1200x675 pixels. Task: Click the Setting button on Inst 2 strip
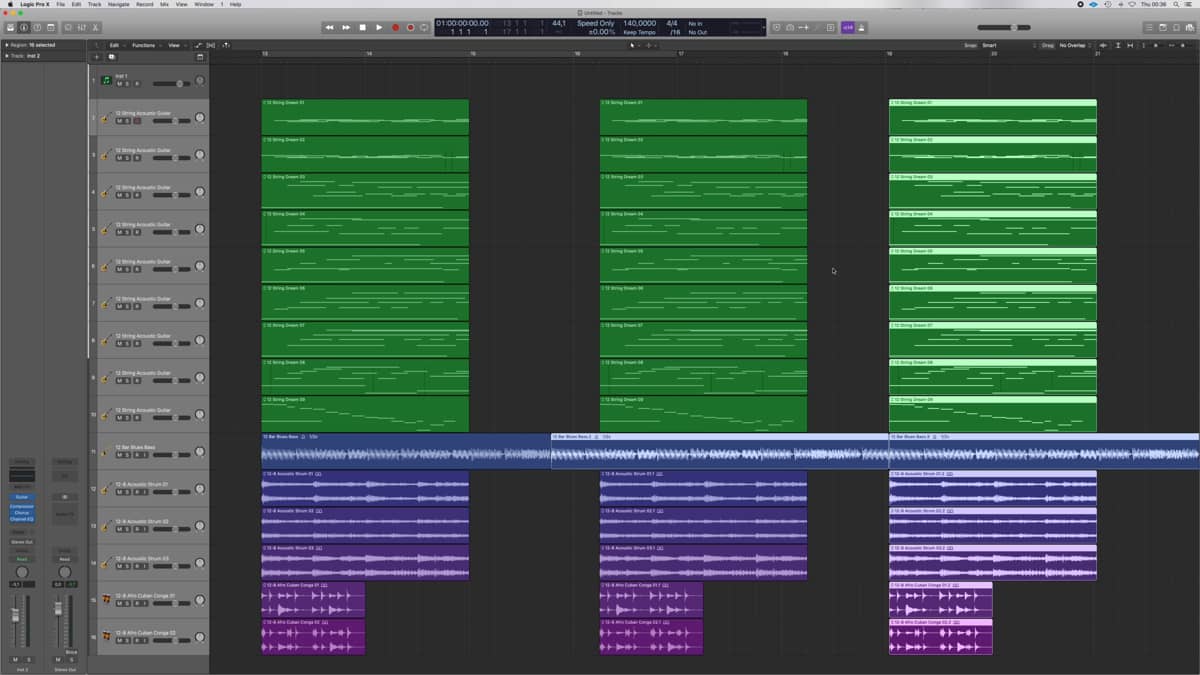click(x=22, y=462)
